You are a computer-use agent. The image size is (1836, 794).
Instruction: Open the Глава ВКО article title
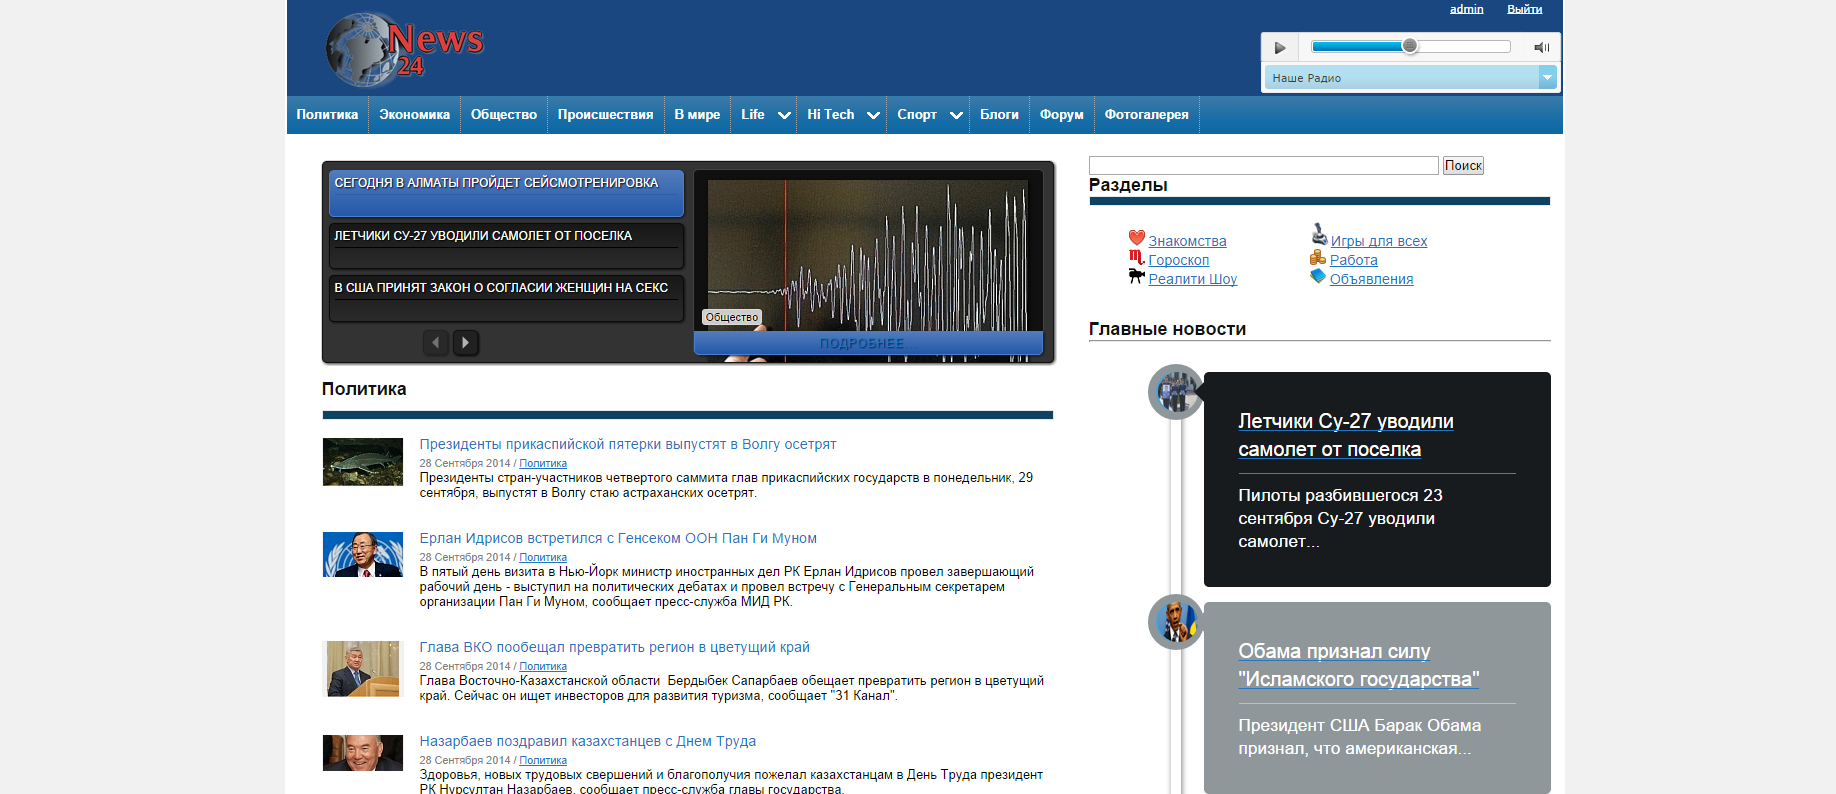[614, 647]
